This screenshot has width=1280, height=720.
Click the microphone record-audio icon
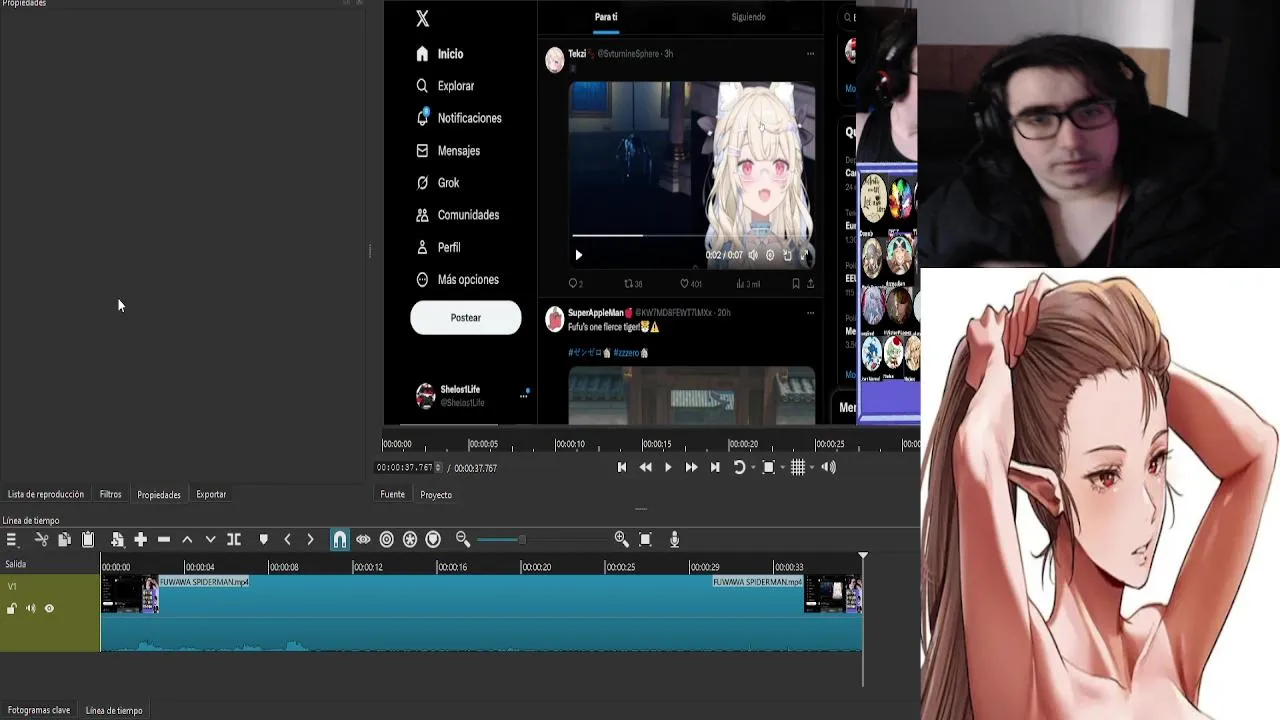674,540
